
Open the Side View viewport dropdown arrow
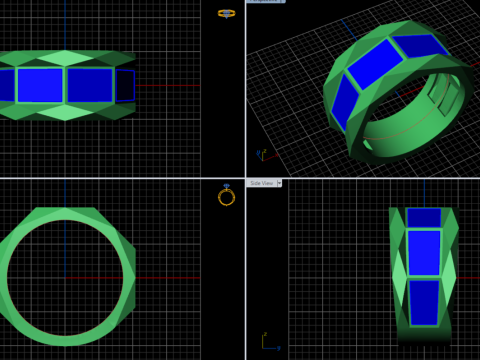(x=279, y=183)
